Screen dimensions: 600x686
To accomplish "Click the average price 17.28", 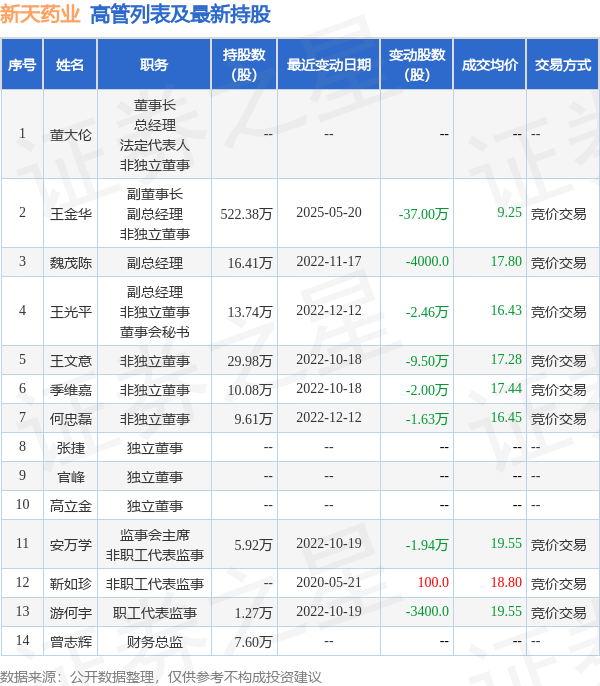I will [x=506, y=360].
